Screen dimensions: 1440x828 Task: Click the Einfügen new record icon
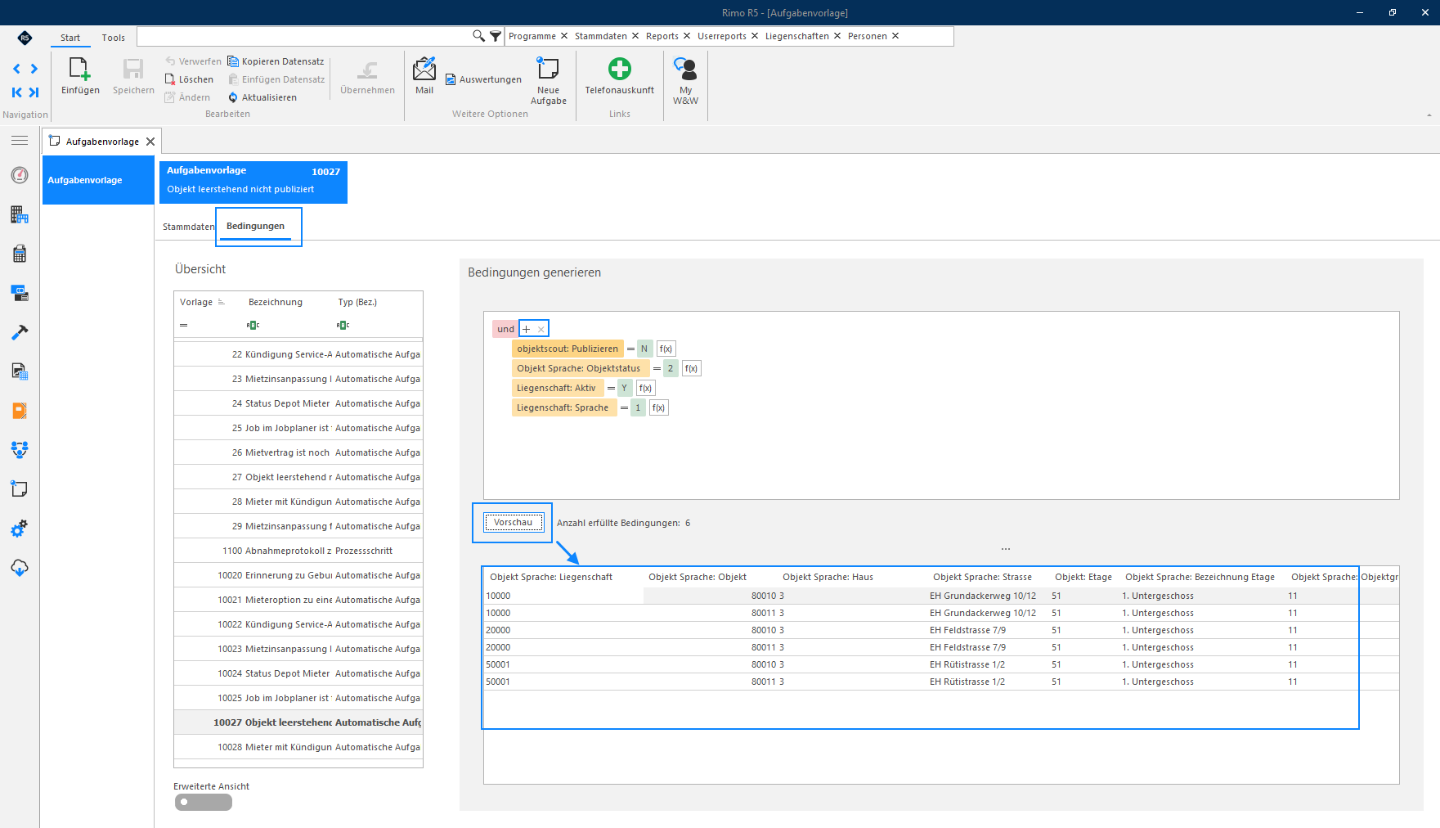pyautogui.click(x=80, y=69)
